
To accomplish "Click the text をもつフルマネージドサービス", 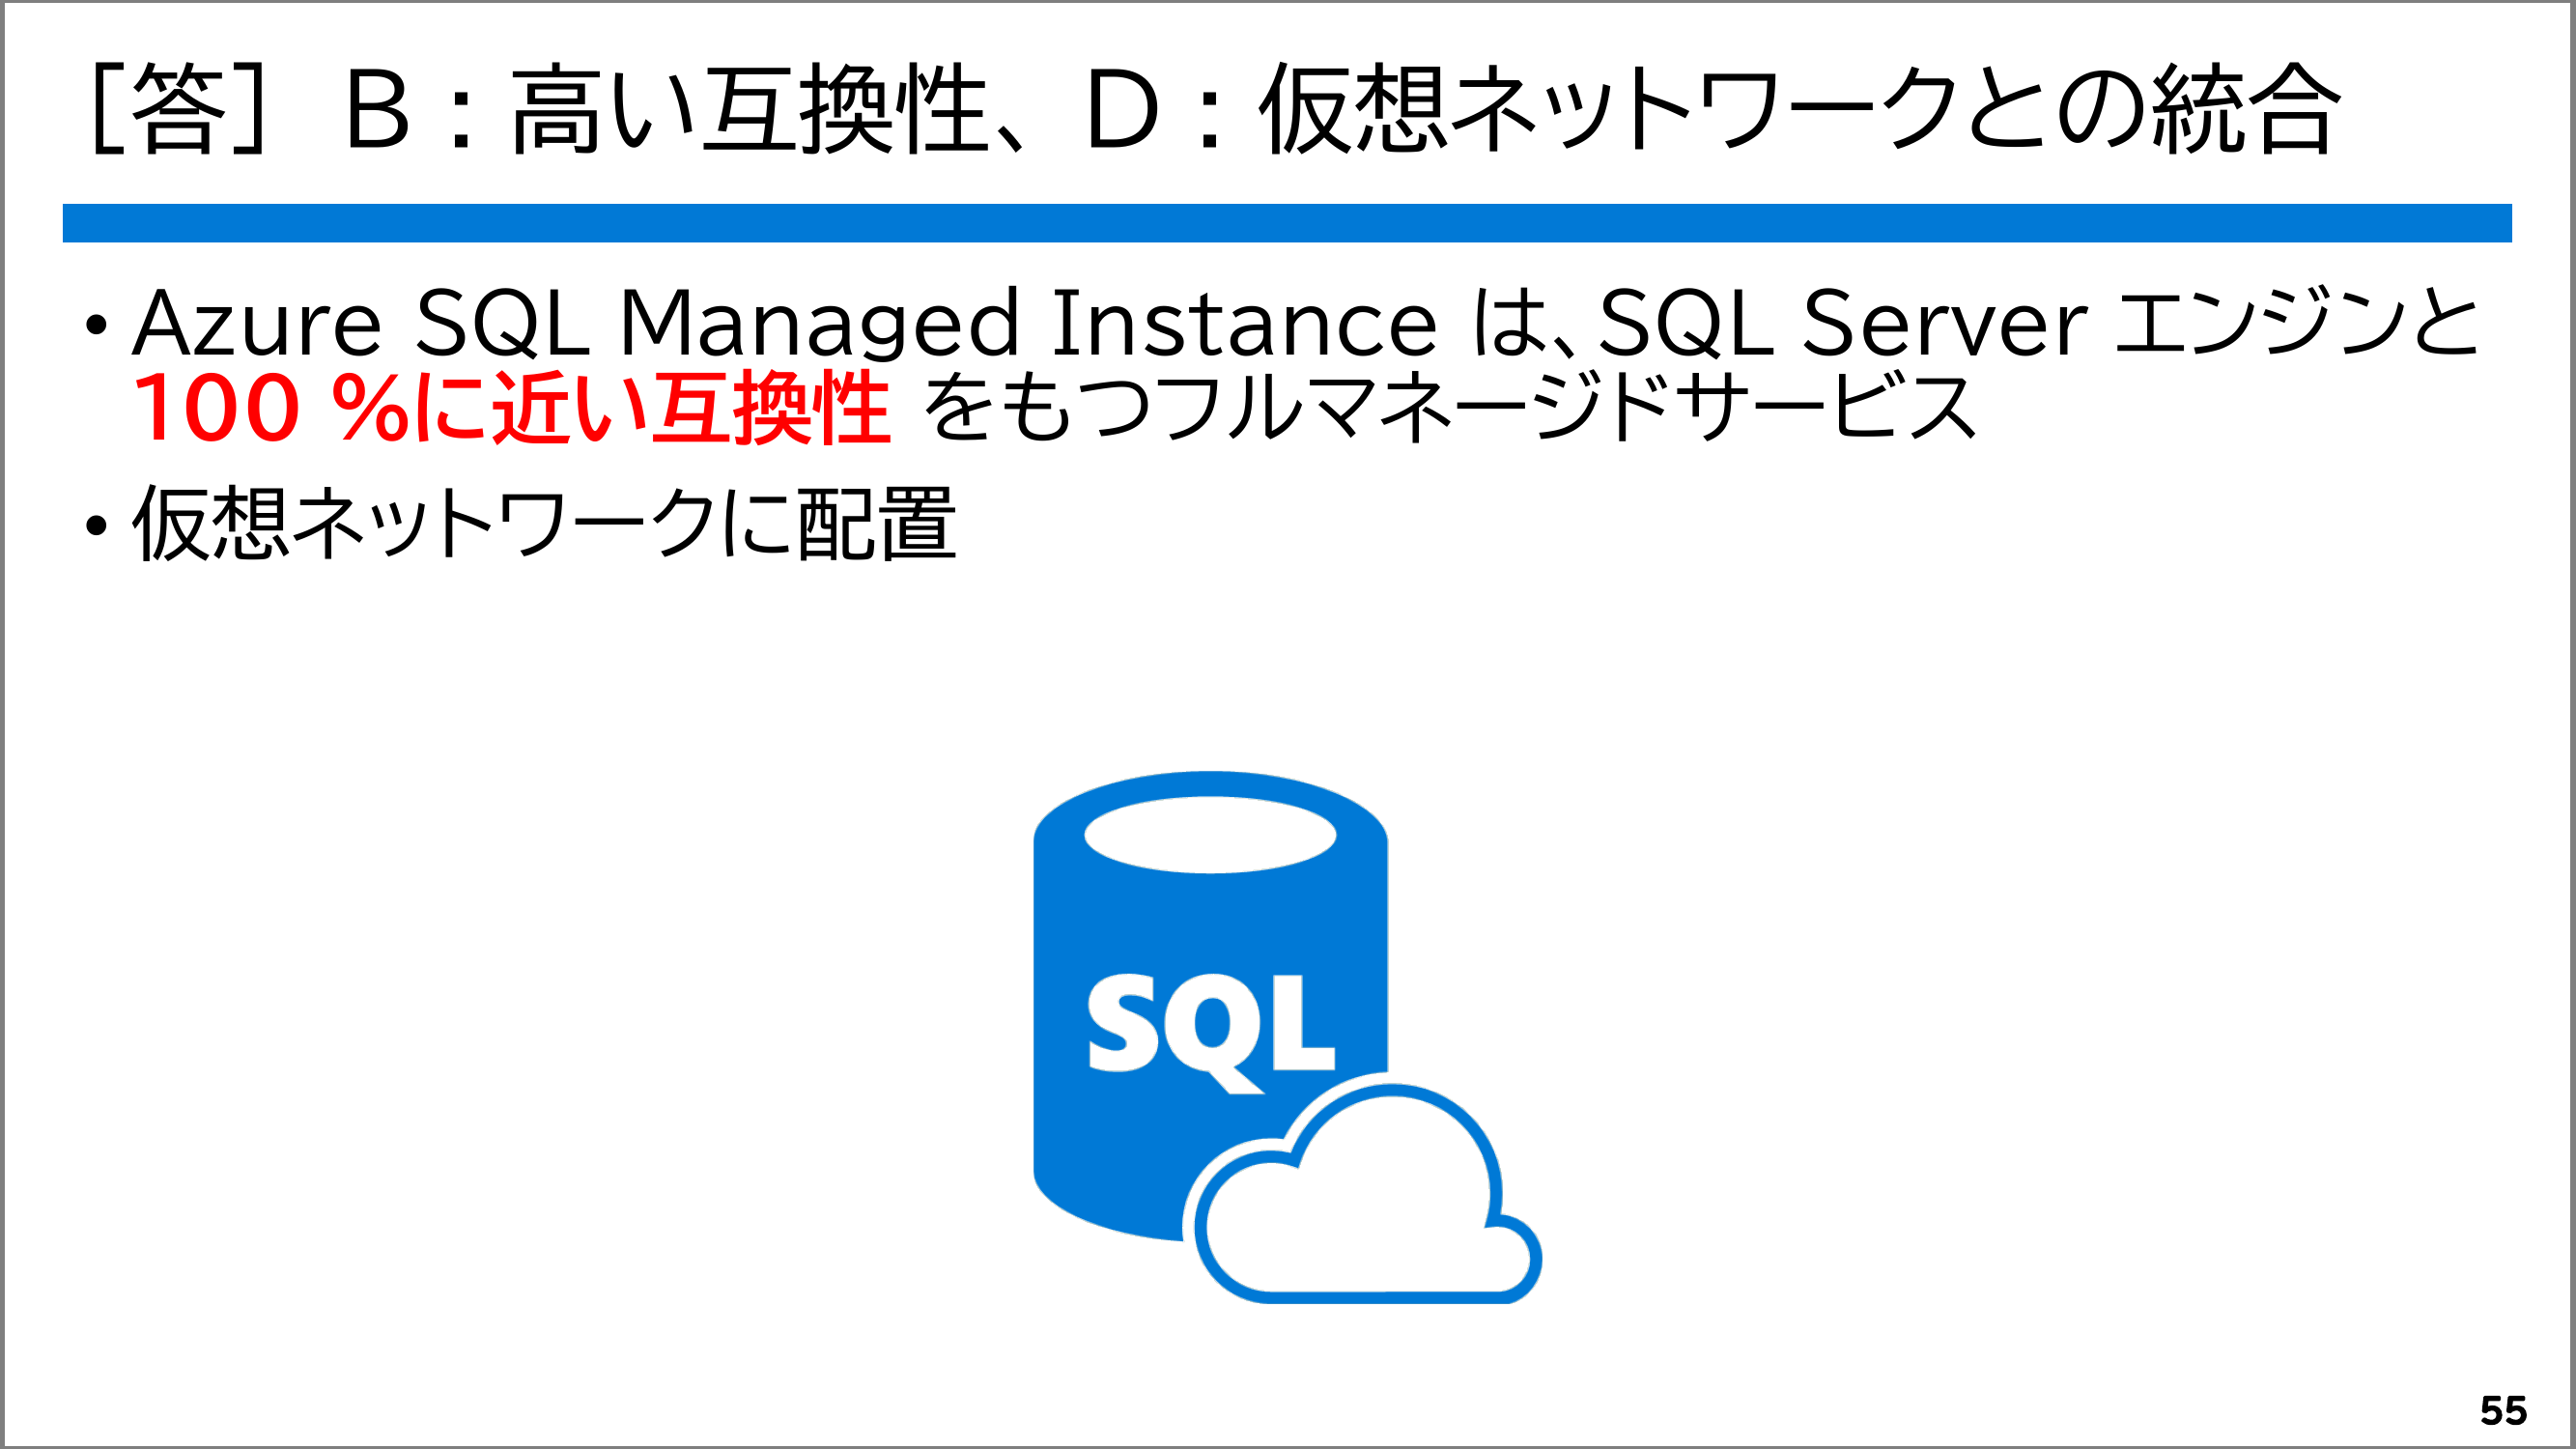I will click(x=1450, y=408).
